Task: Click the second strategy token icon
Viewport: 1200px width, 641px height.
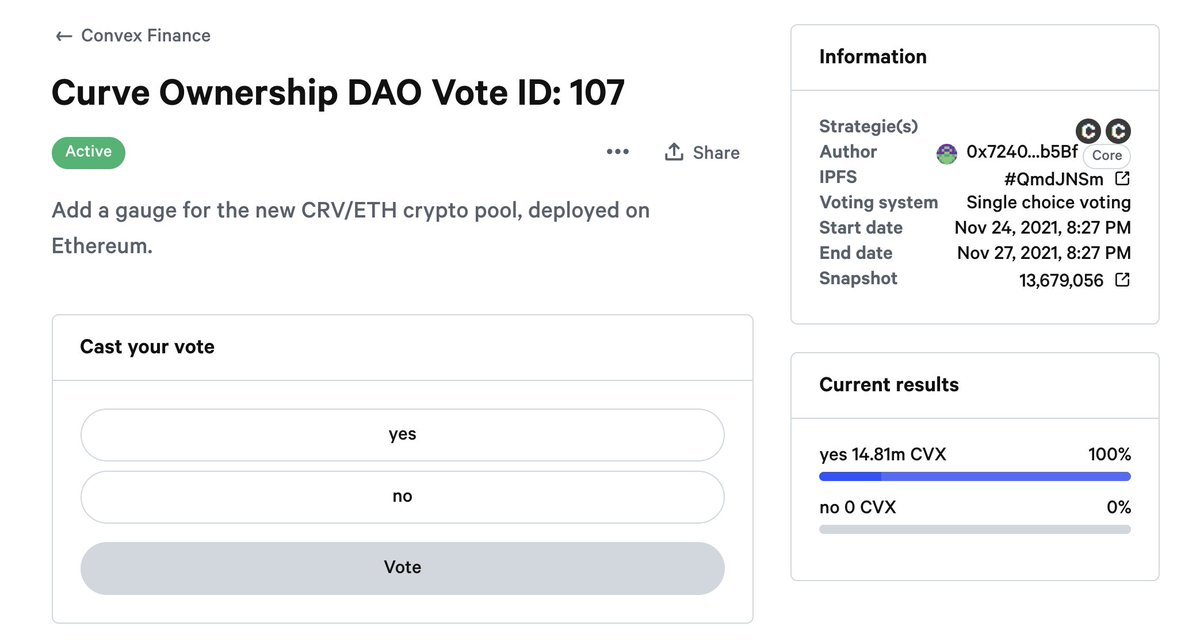Action: point(1118,130)
